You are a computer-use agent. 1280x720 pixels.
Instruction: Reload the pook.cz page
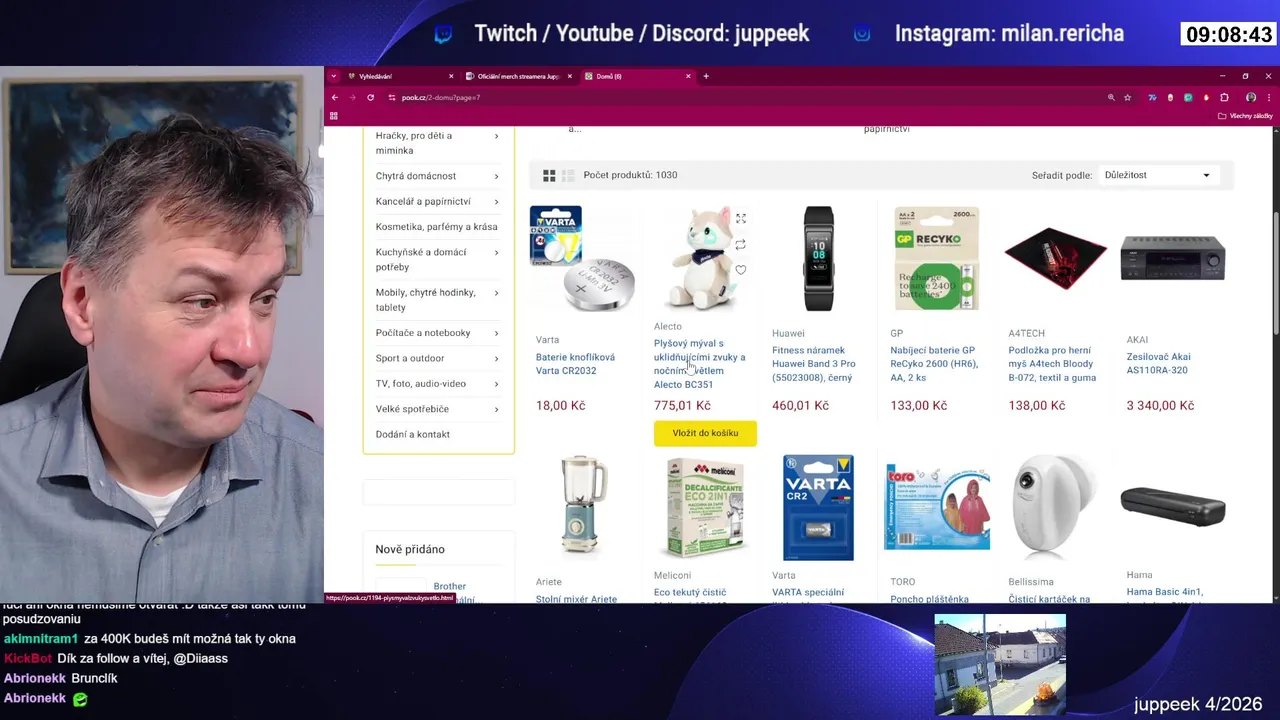pos(370,97)
